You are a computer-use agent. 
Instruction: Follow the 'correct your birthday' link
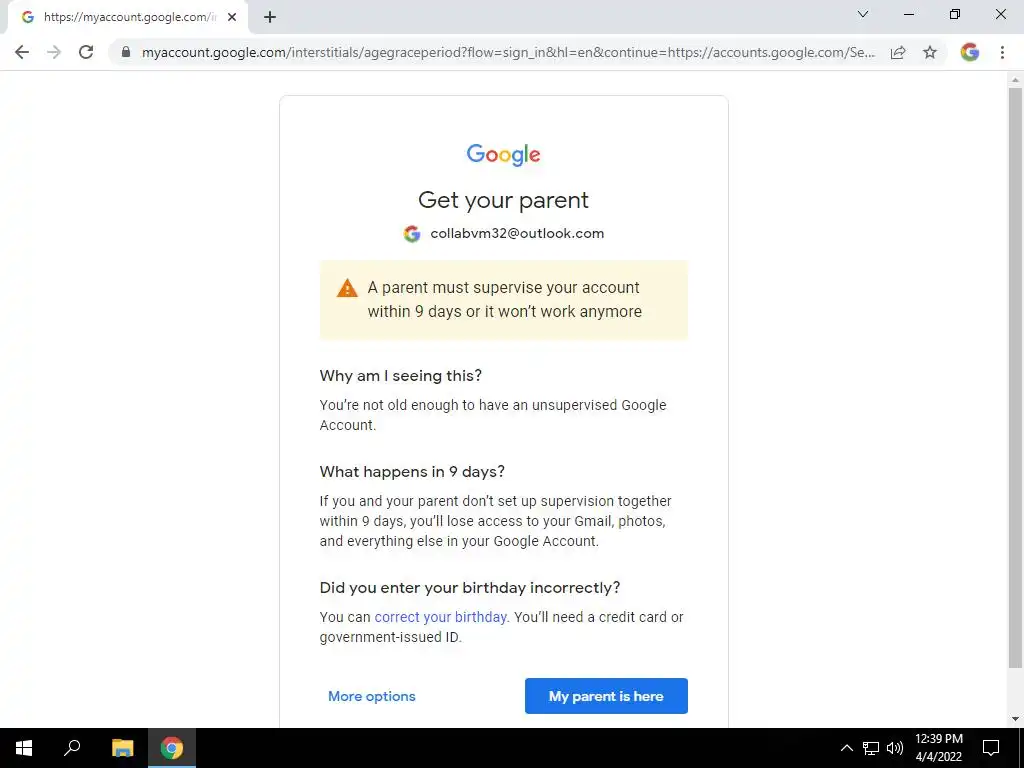440,617
